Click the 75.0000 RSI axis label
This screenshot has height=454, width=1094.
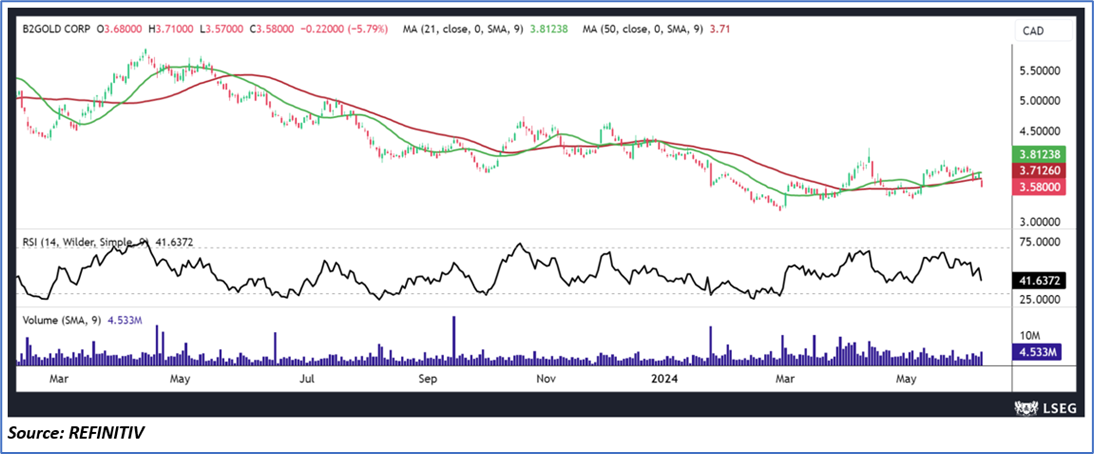pos(1038,242)
